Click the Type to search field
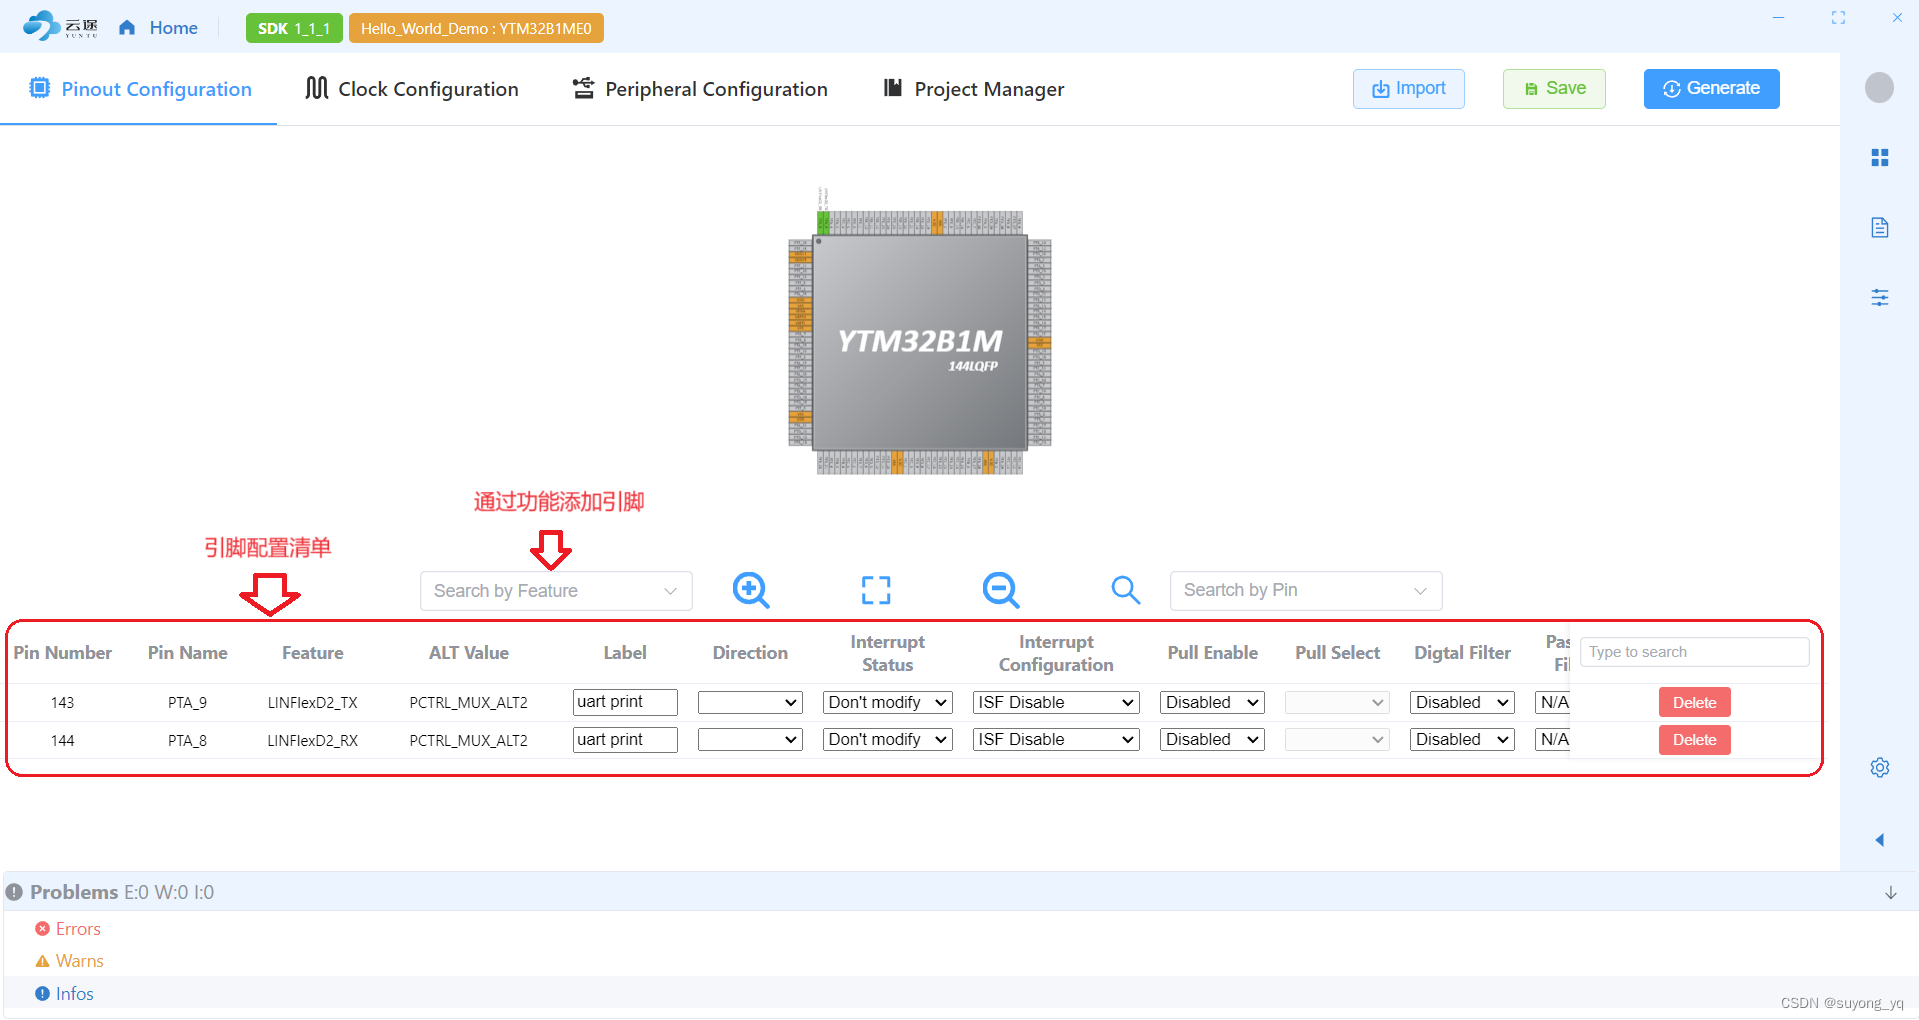This screenshot has width=1919, height=1020. (x=1694, y=652)
